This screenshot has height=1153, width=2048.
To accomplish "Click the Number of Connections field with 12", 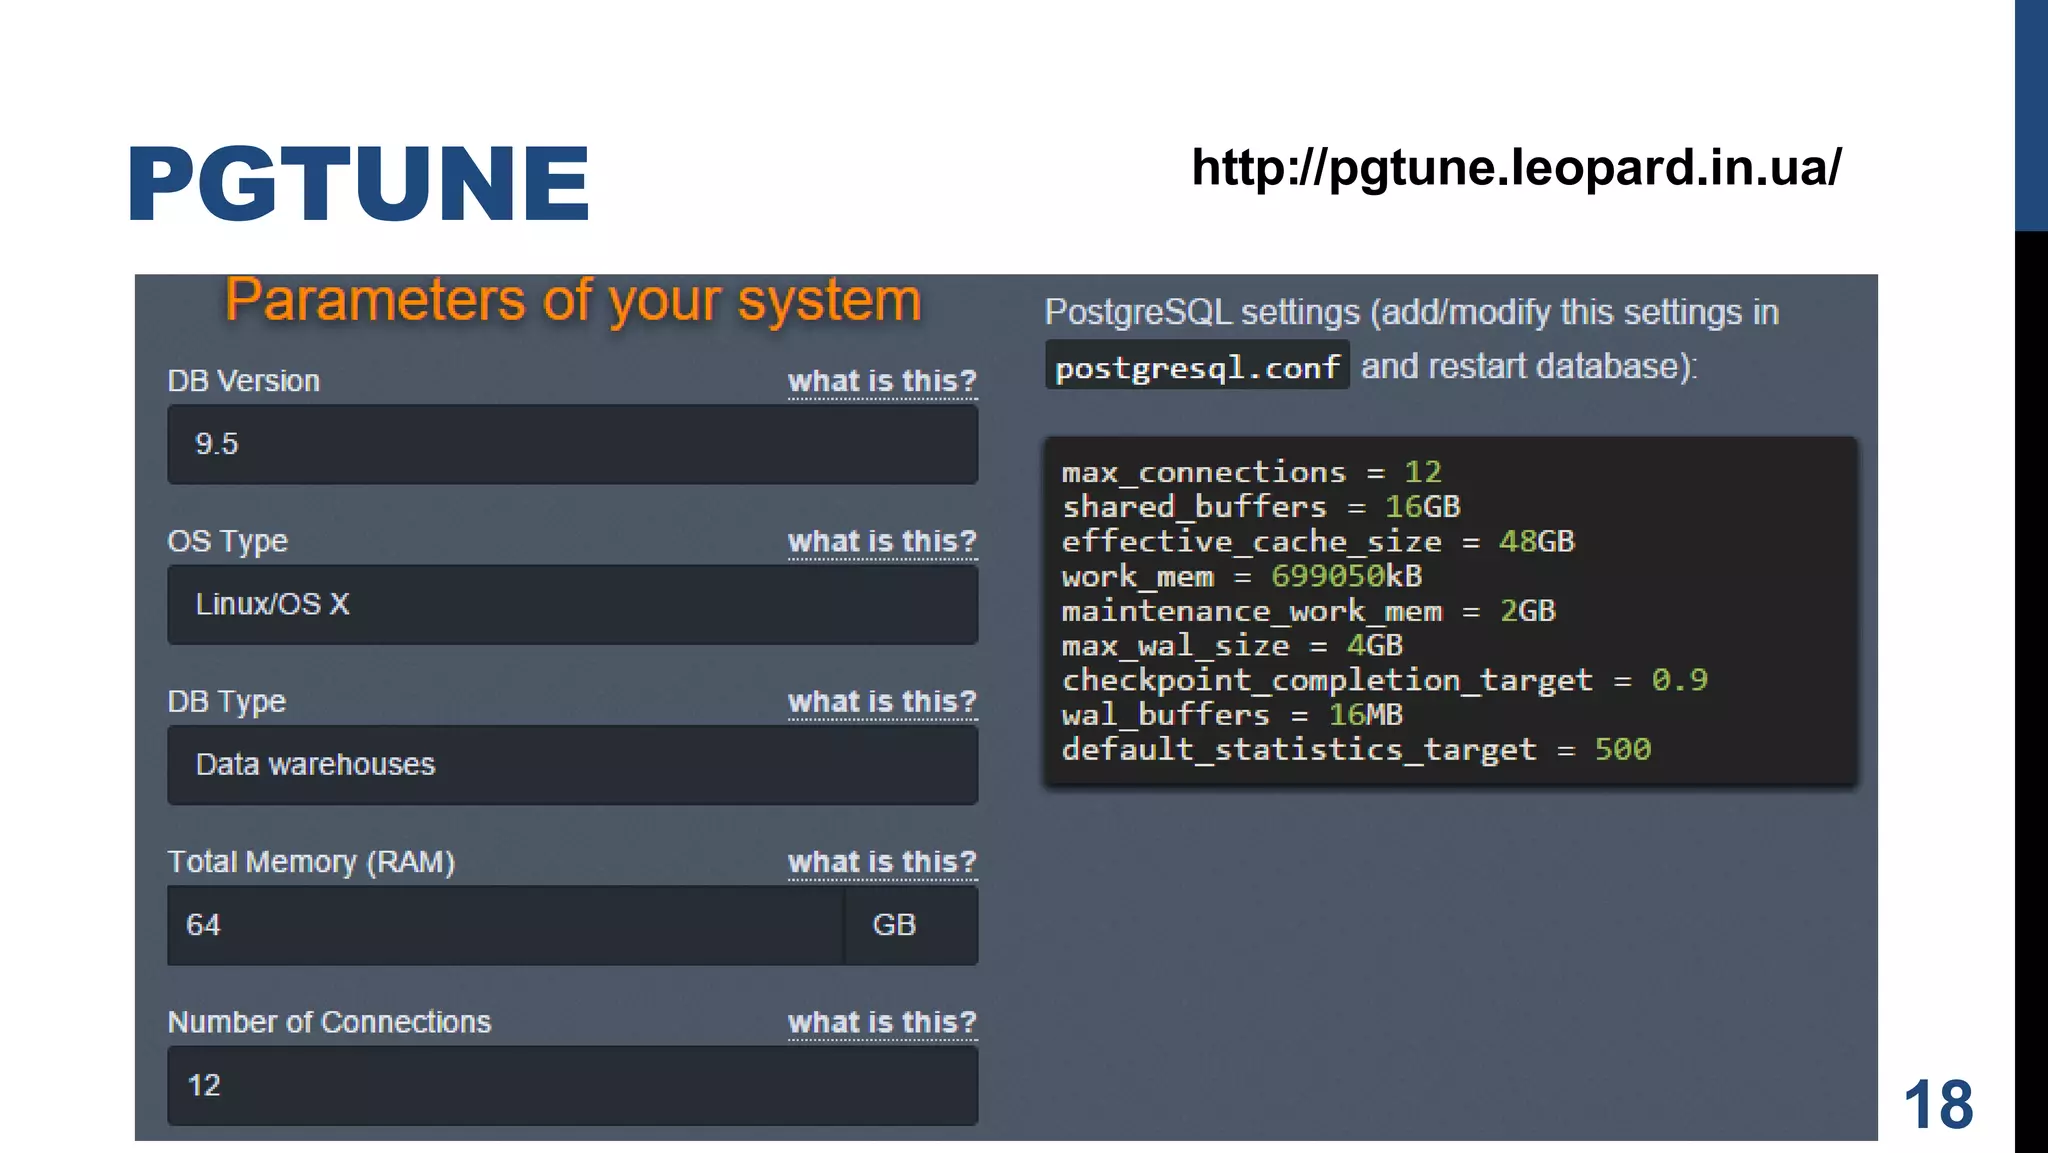I will (572, 1085).
